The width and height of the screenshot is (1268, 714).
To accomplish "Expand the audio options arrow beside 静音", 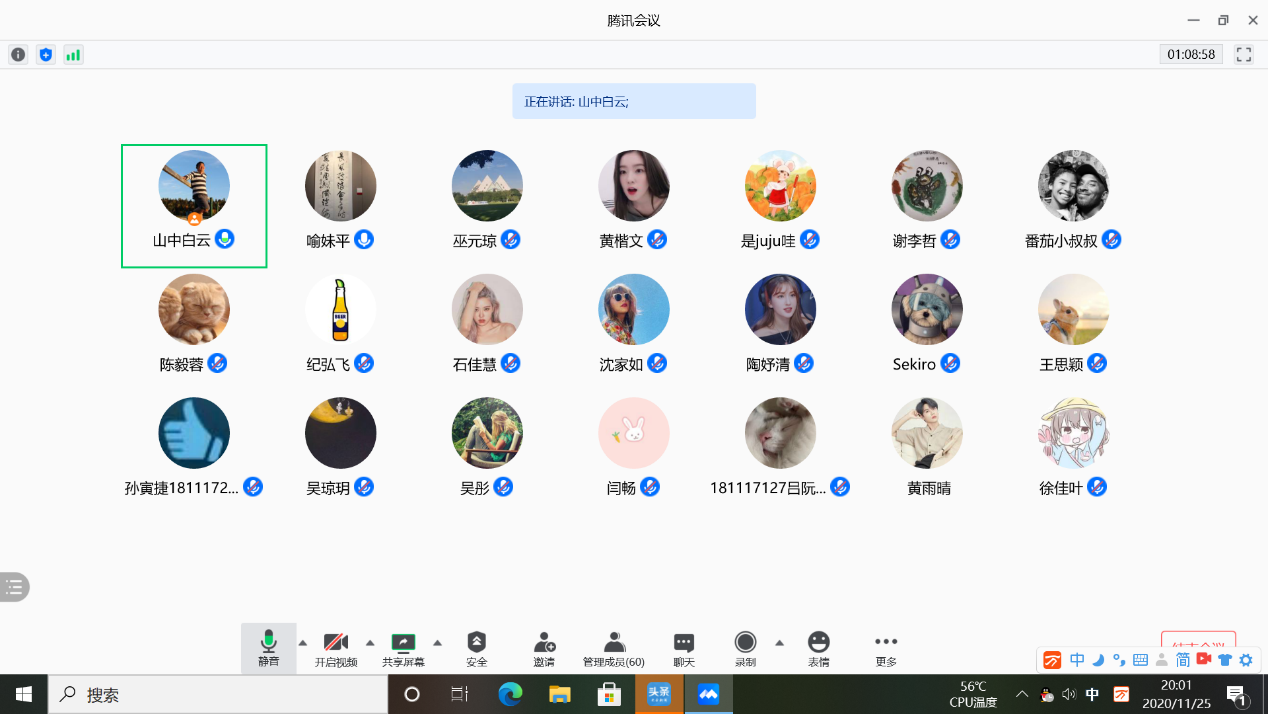I will (x=303, y=642).
